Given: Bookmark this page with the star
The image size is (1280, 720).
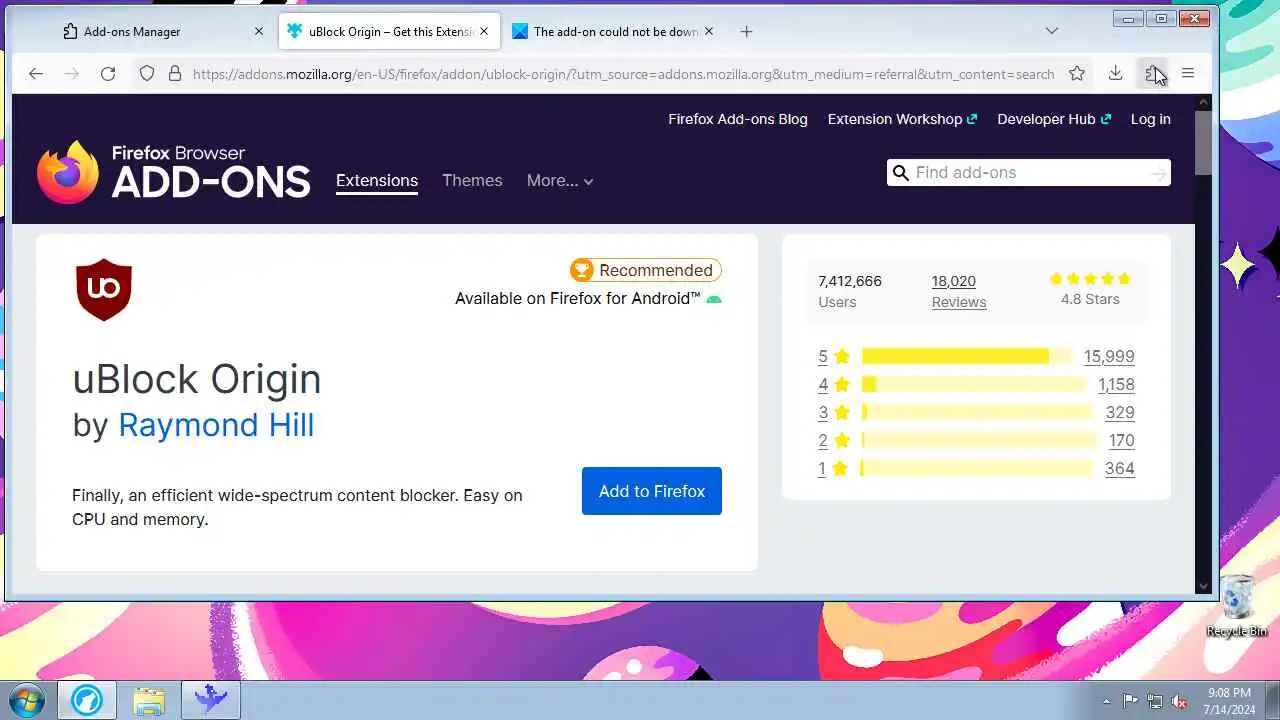Looking at the screenshot, I should click(1077, 73).
